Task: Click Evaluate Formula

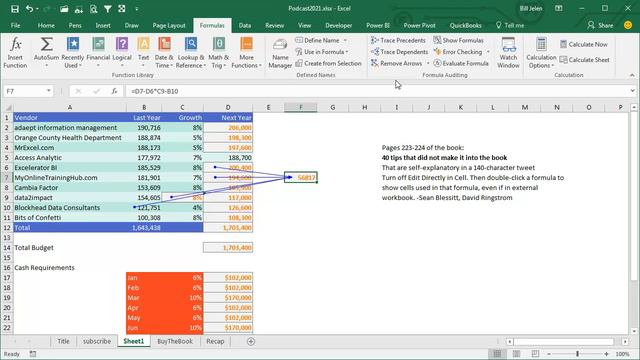Action: point(461,63)
